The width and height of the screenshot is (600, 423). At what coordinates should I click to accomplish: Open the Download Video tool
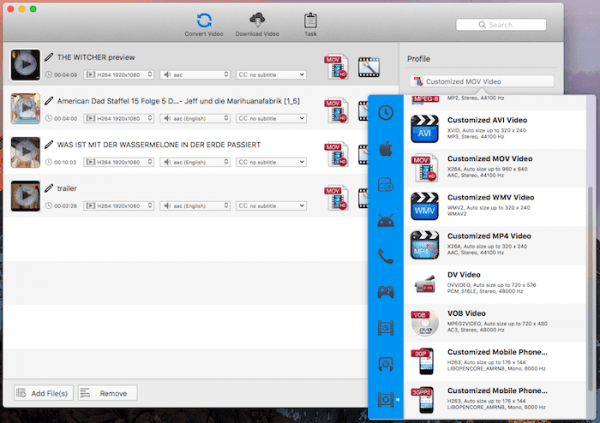[257, 20]
